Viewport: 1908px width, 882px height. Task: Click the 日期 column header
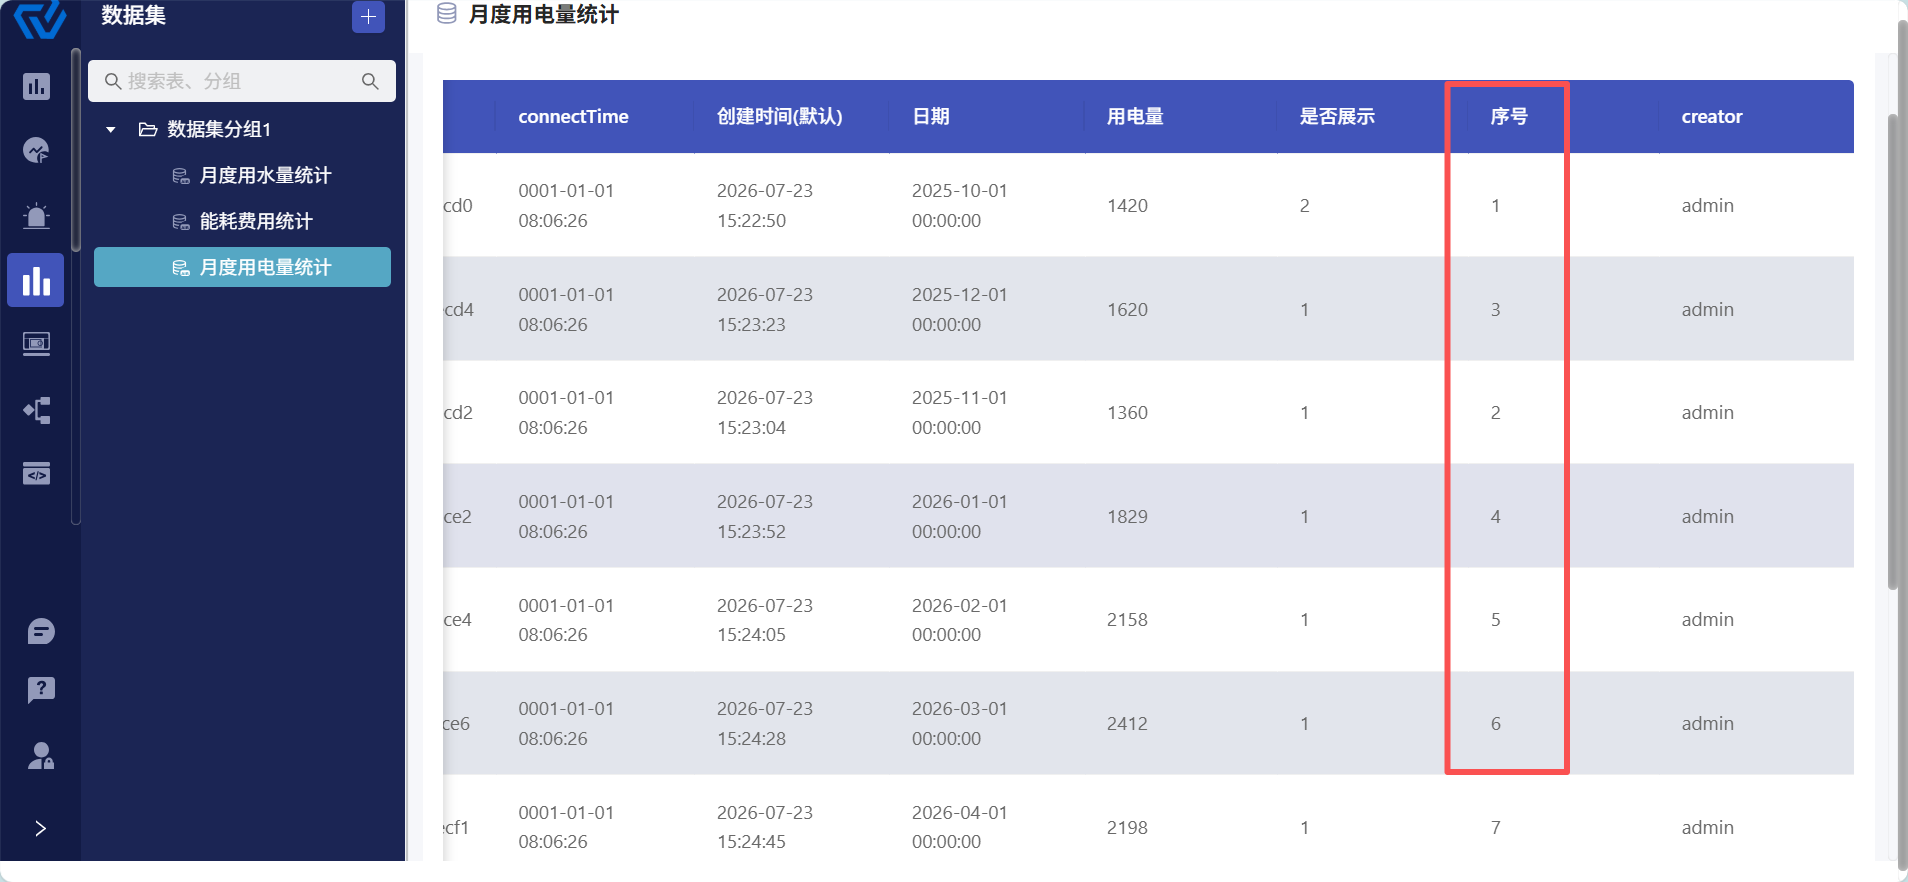[x=931, y=116]
